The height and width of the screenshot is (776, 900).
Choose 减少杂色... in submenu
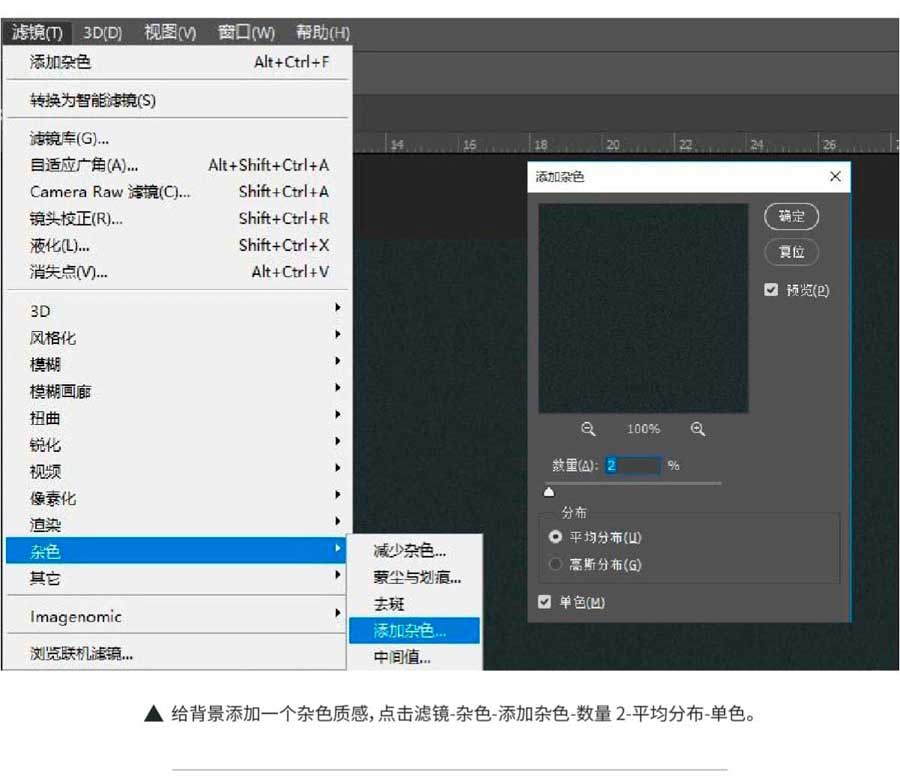point(414,550)
